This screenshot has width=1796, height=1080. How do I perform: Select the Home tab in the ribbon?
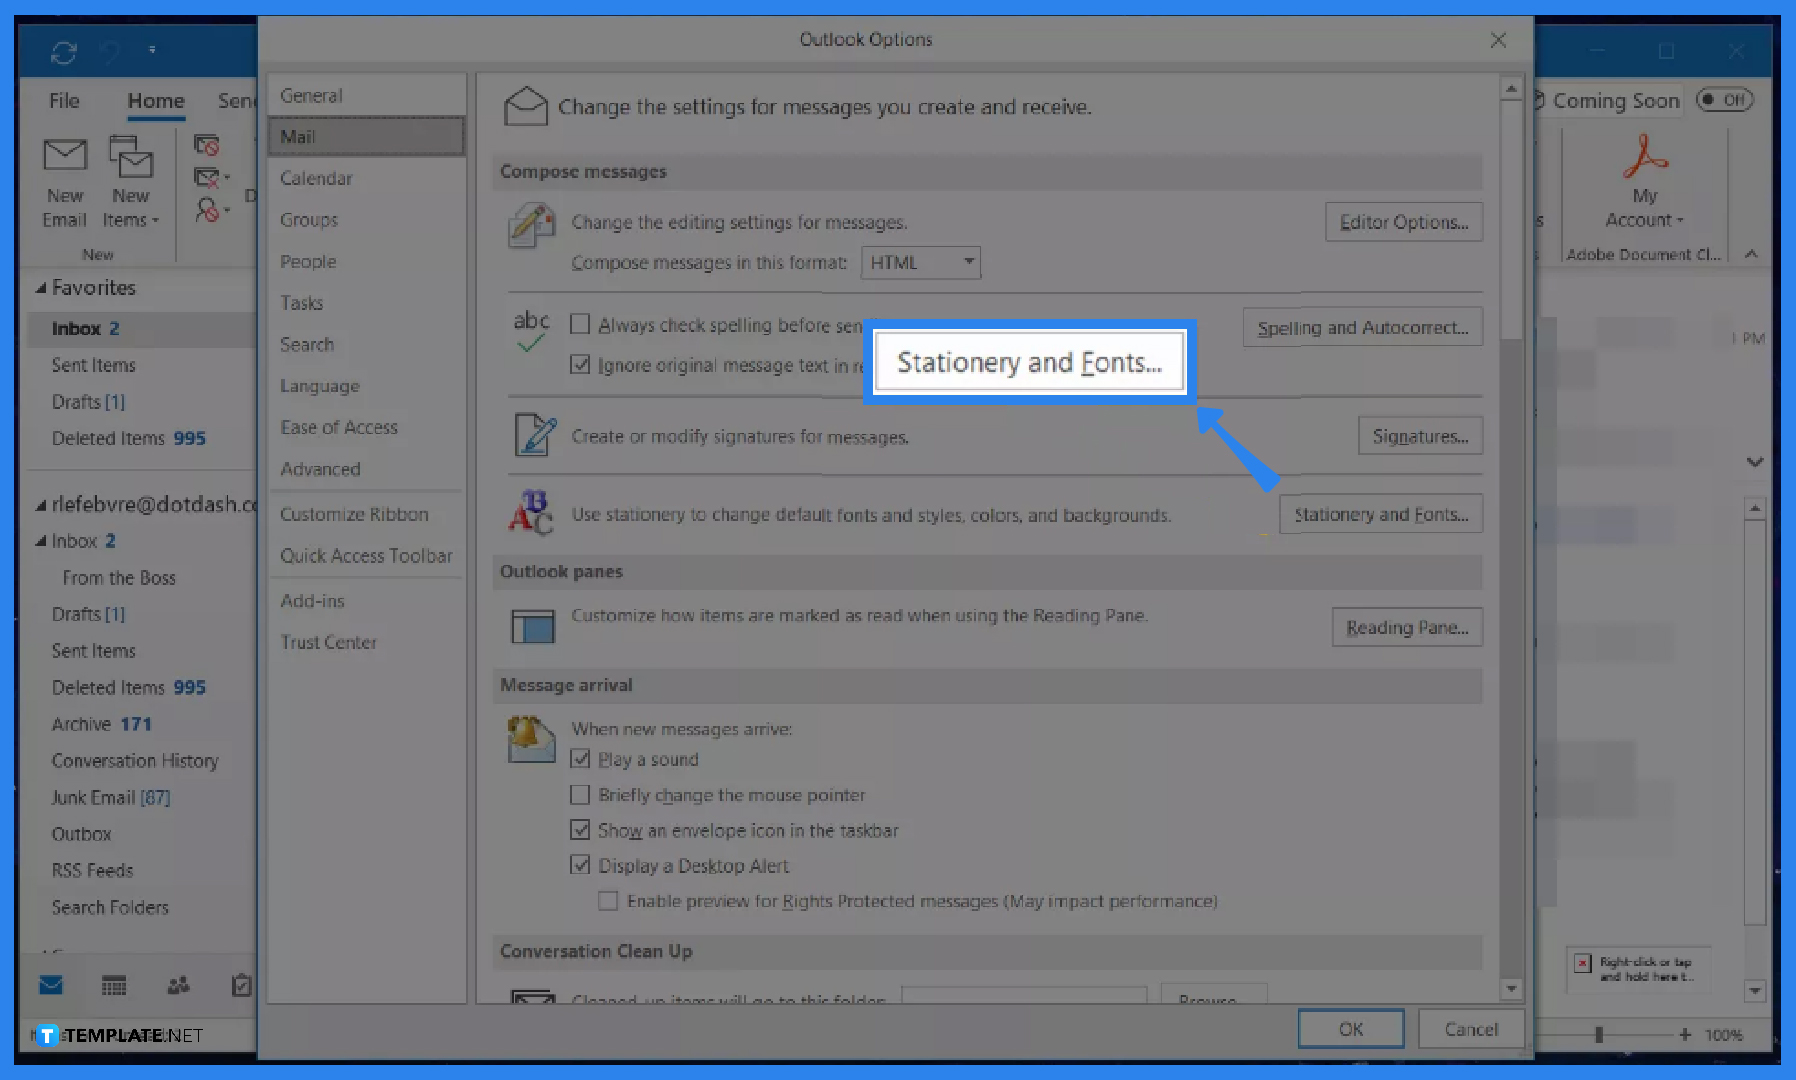pos(155,100)
